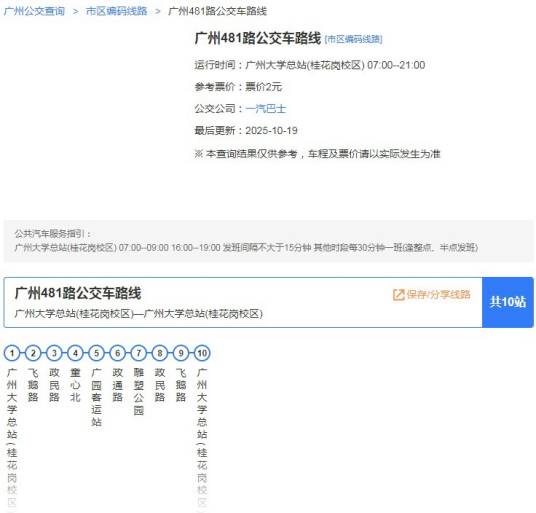Open the 政通路 stop name

(x=118, y=385)
